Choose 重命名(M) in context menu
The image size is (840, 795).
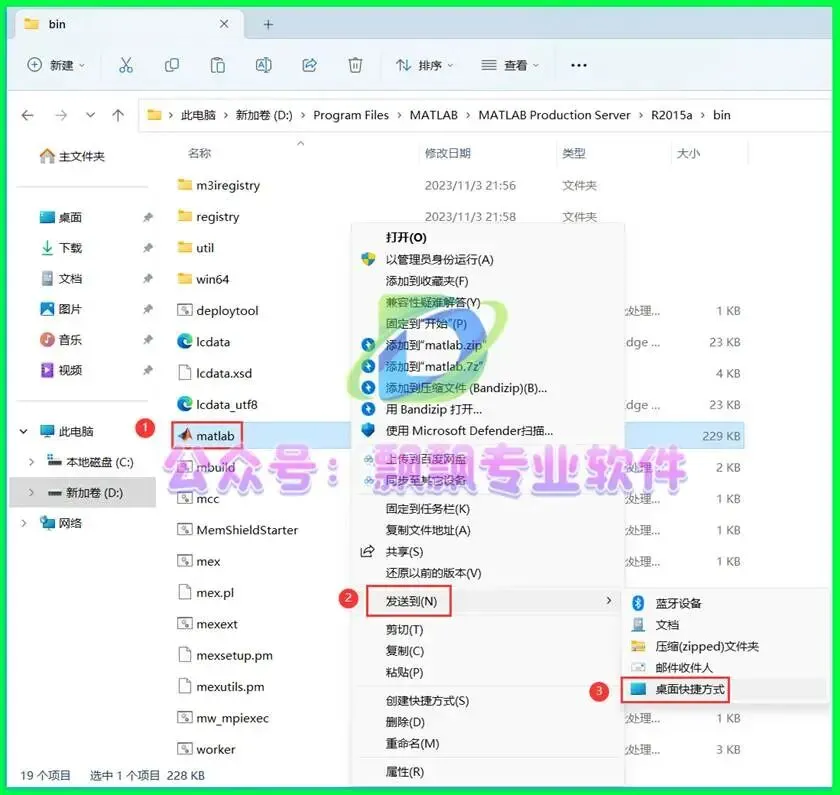[x=412, y=744]
